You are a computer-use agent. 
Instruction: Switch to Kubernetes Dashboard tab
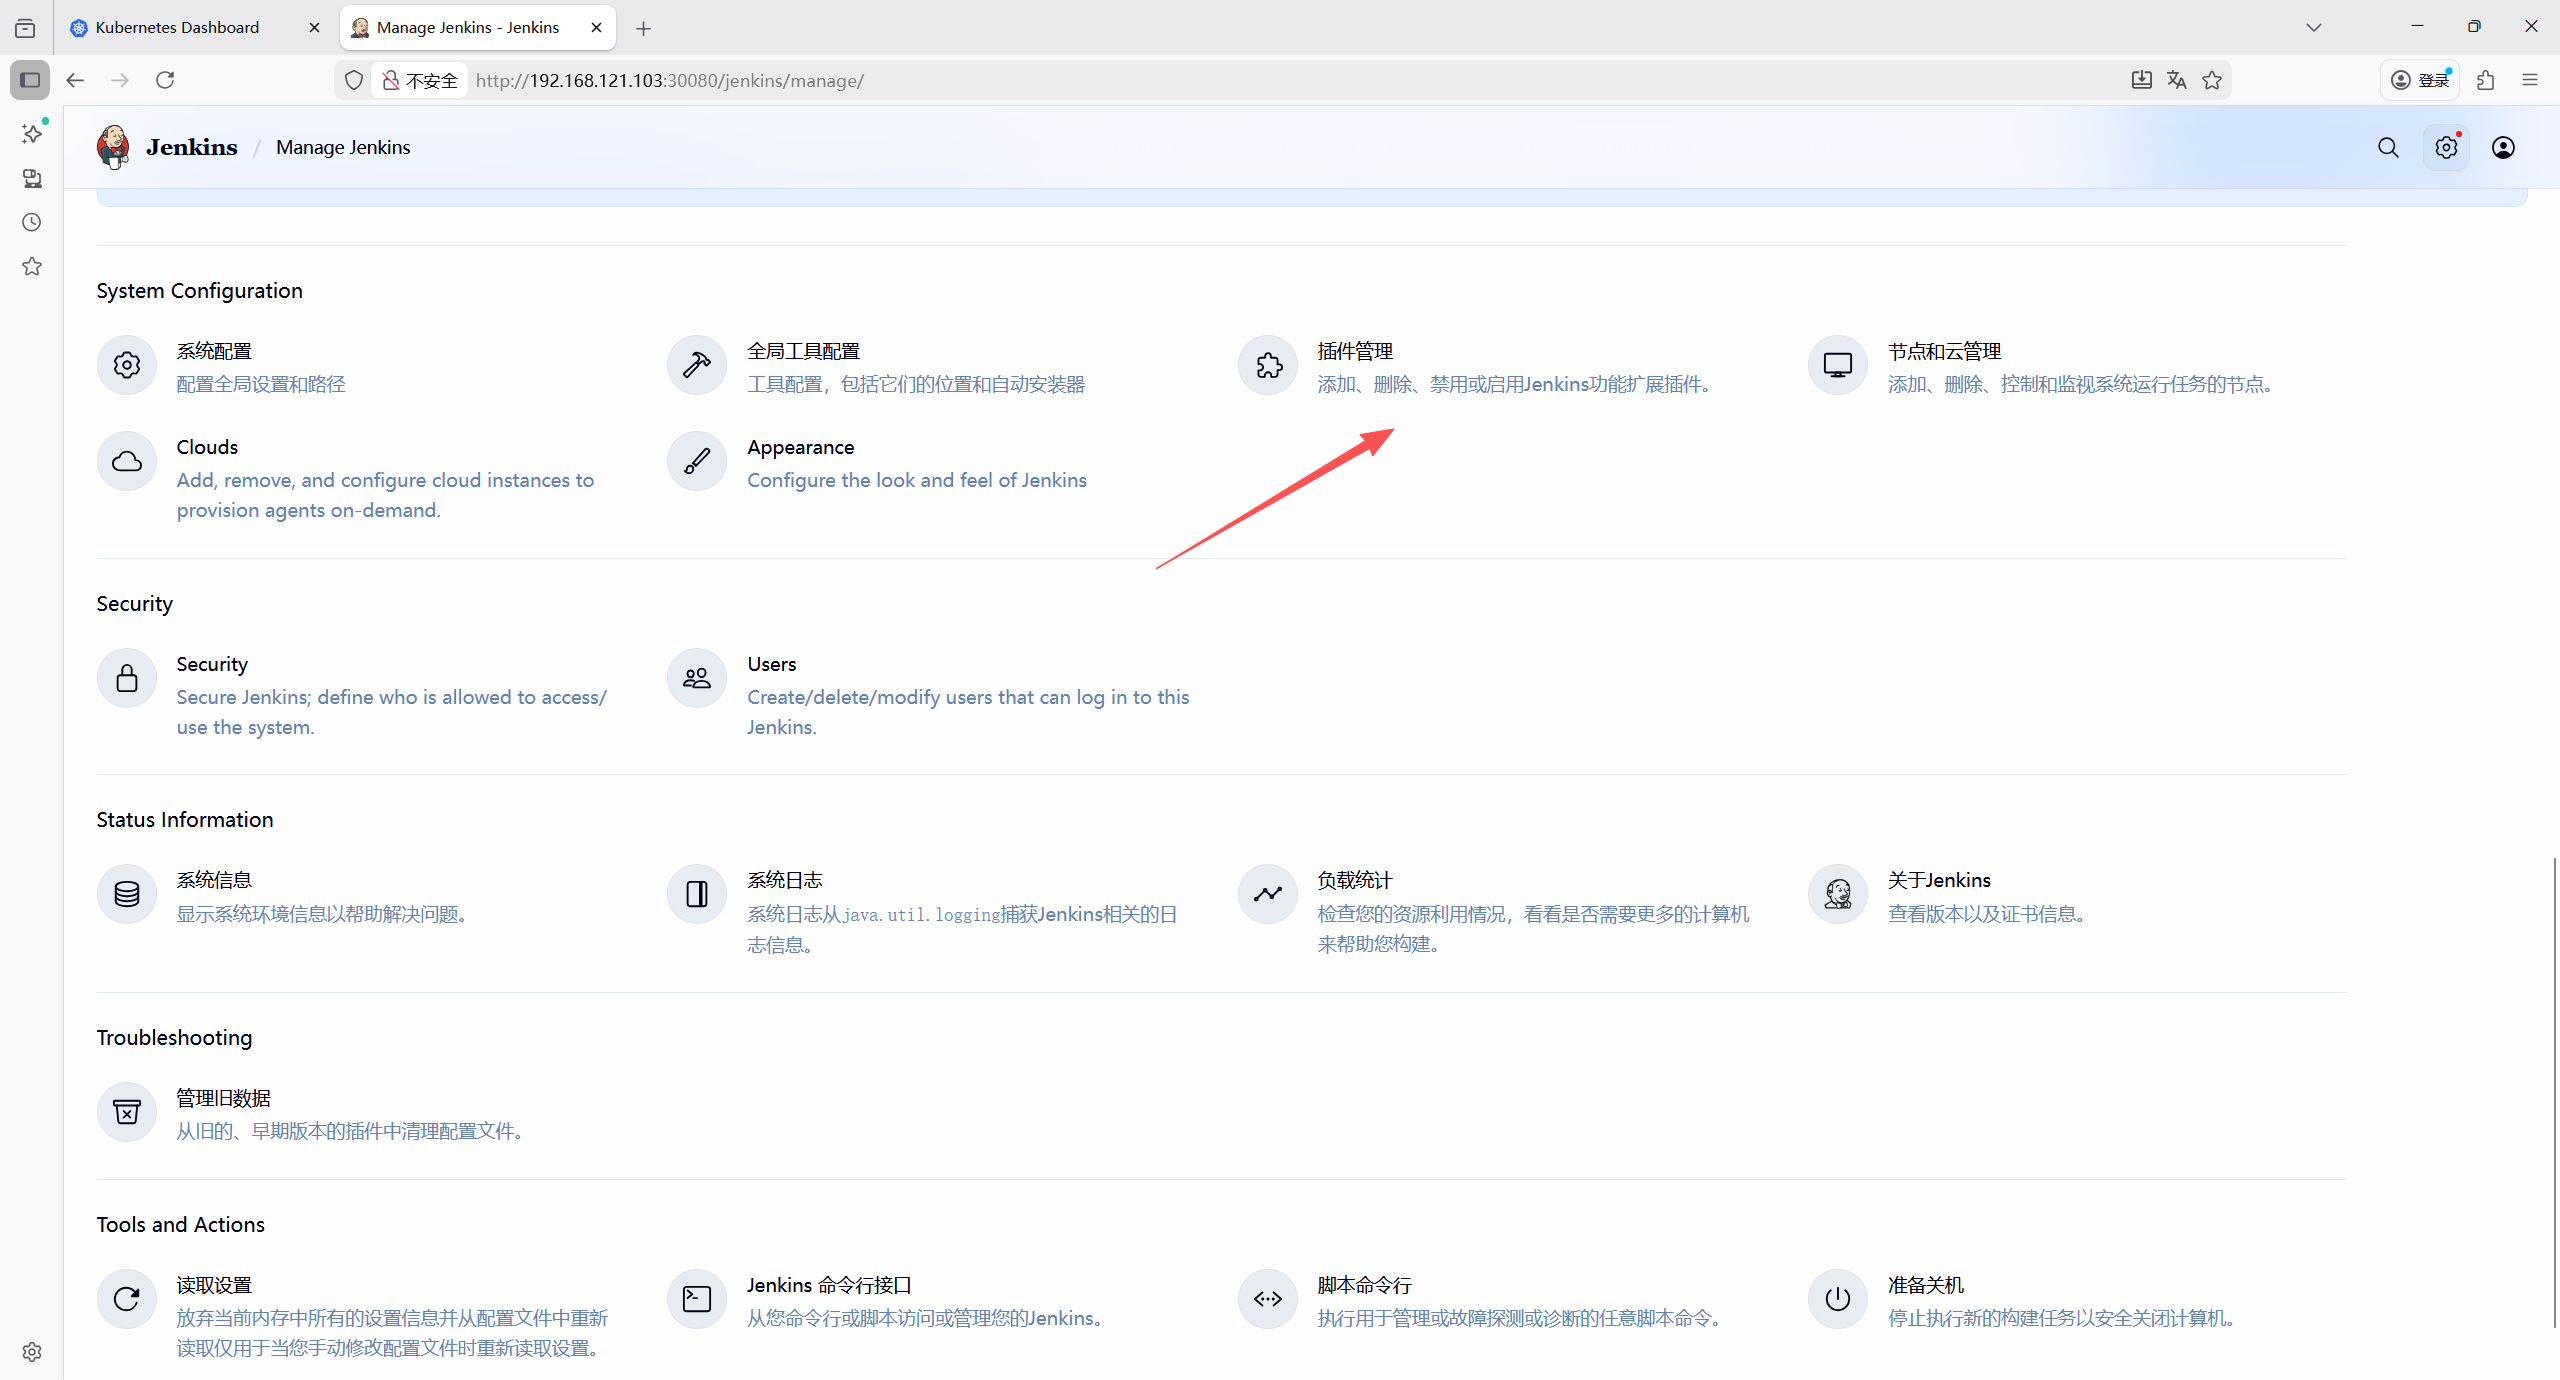click(x=178, y=28)
